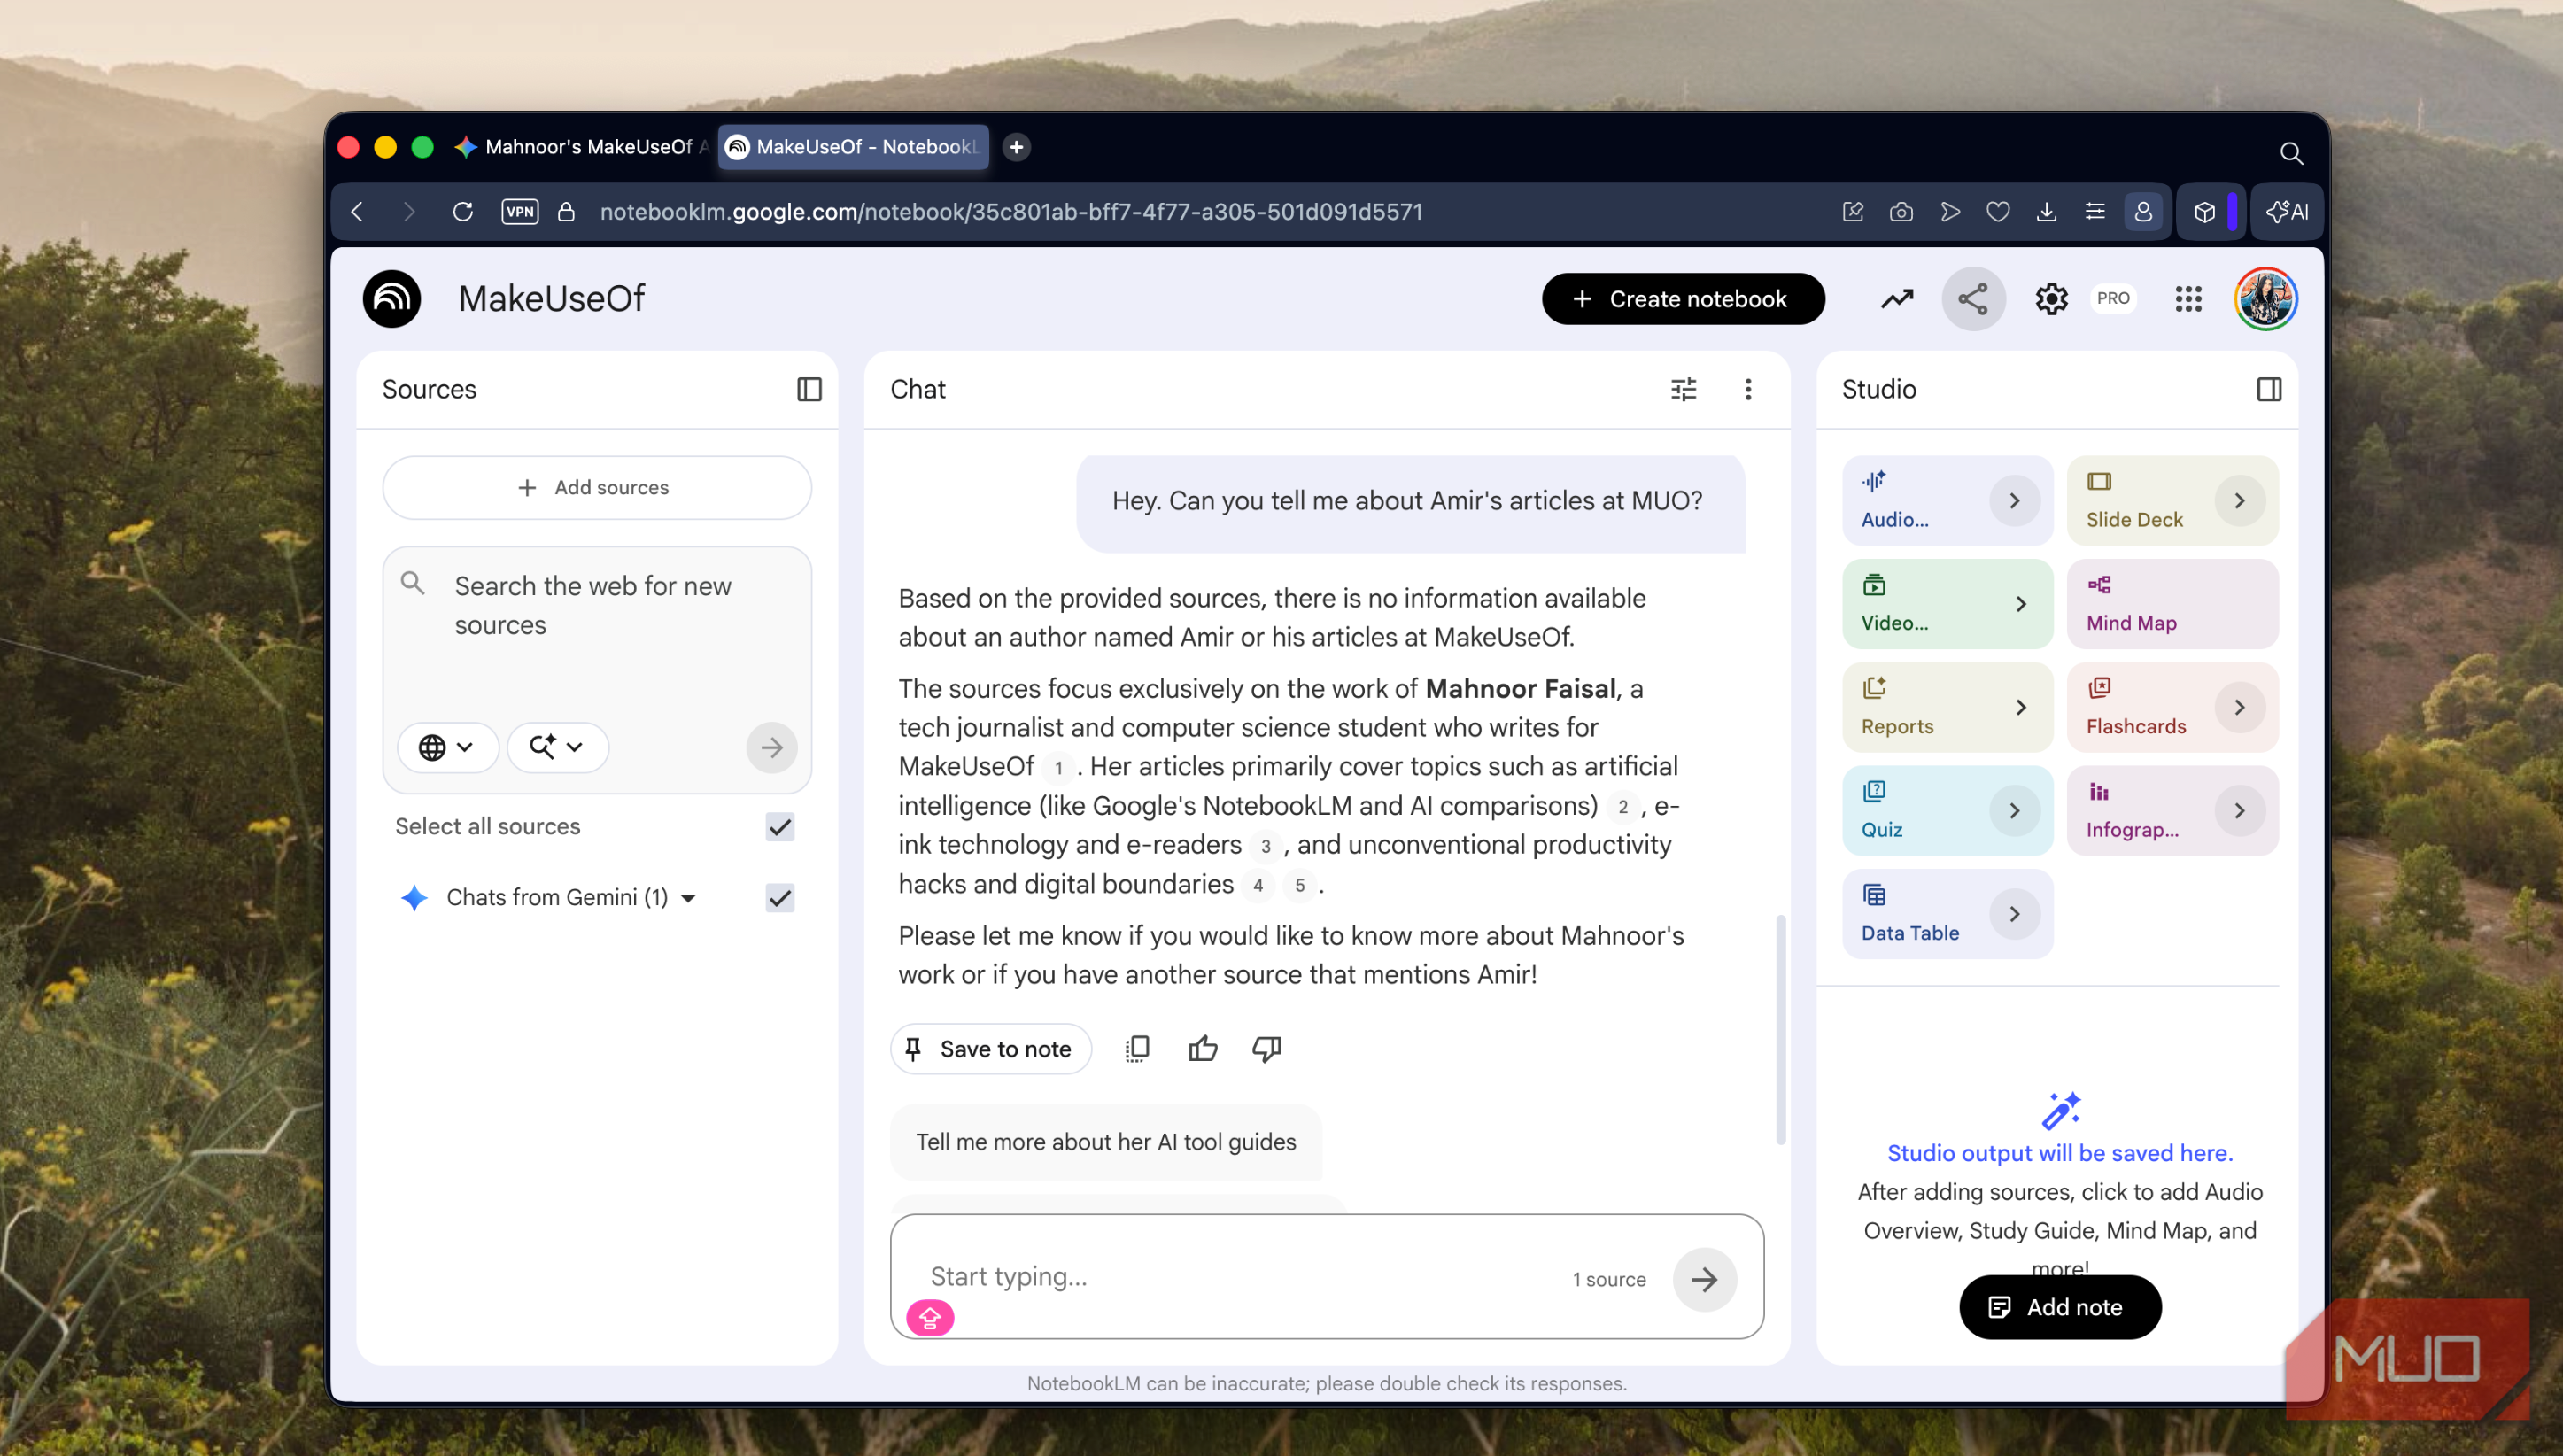This screenshot has height=1456, width=2563.
Task: Click the site lock icon in address bar
Action: (x=566, y=211)
